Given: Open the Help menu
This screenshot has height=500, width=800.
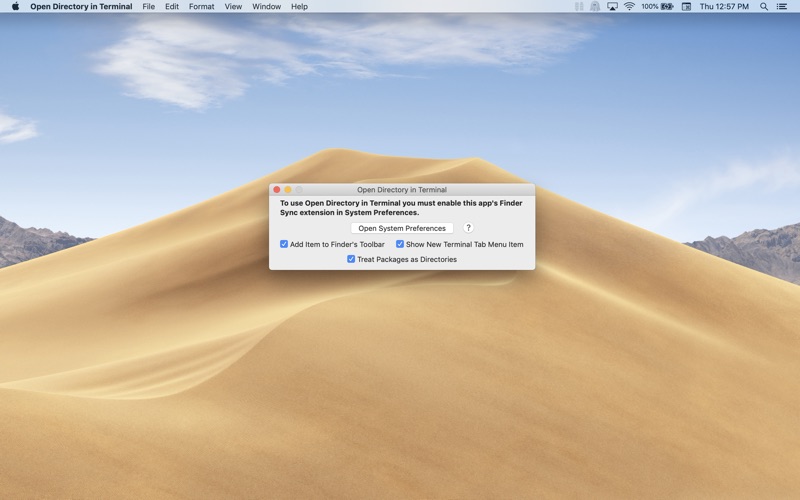Looking at the screenshot, I should [299, 7].
